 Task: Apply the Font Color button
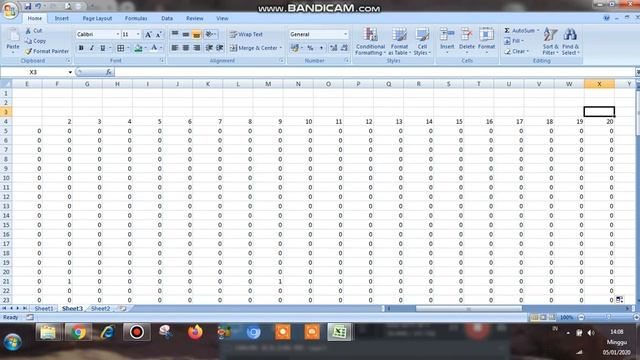[x=154, y=48]
